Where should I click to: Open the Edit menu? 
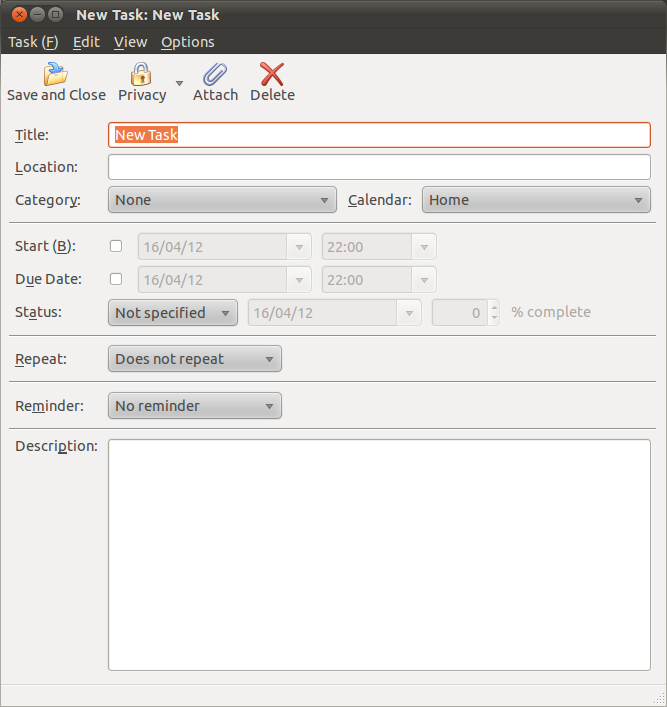(x=86, y=42)
